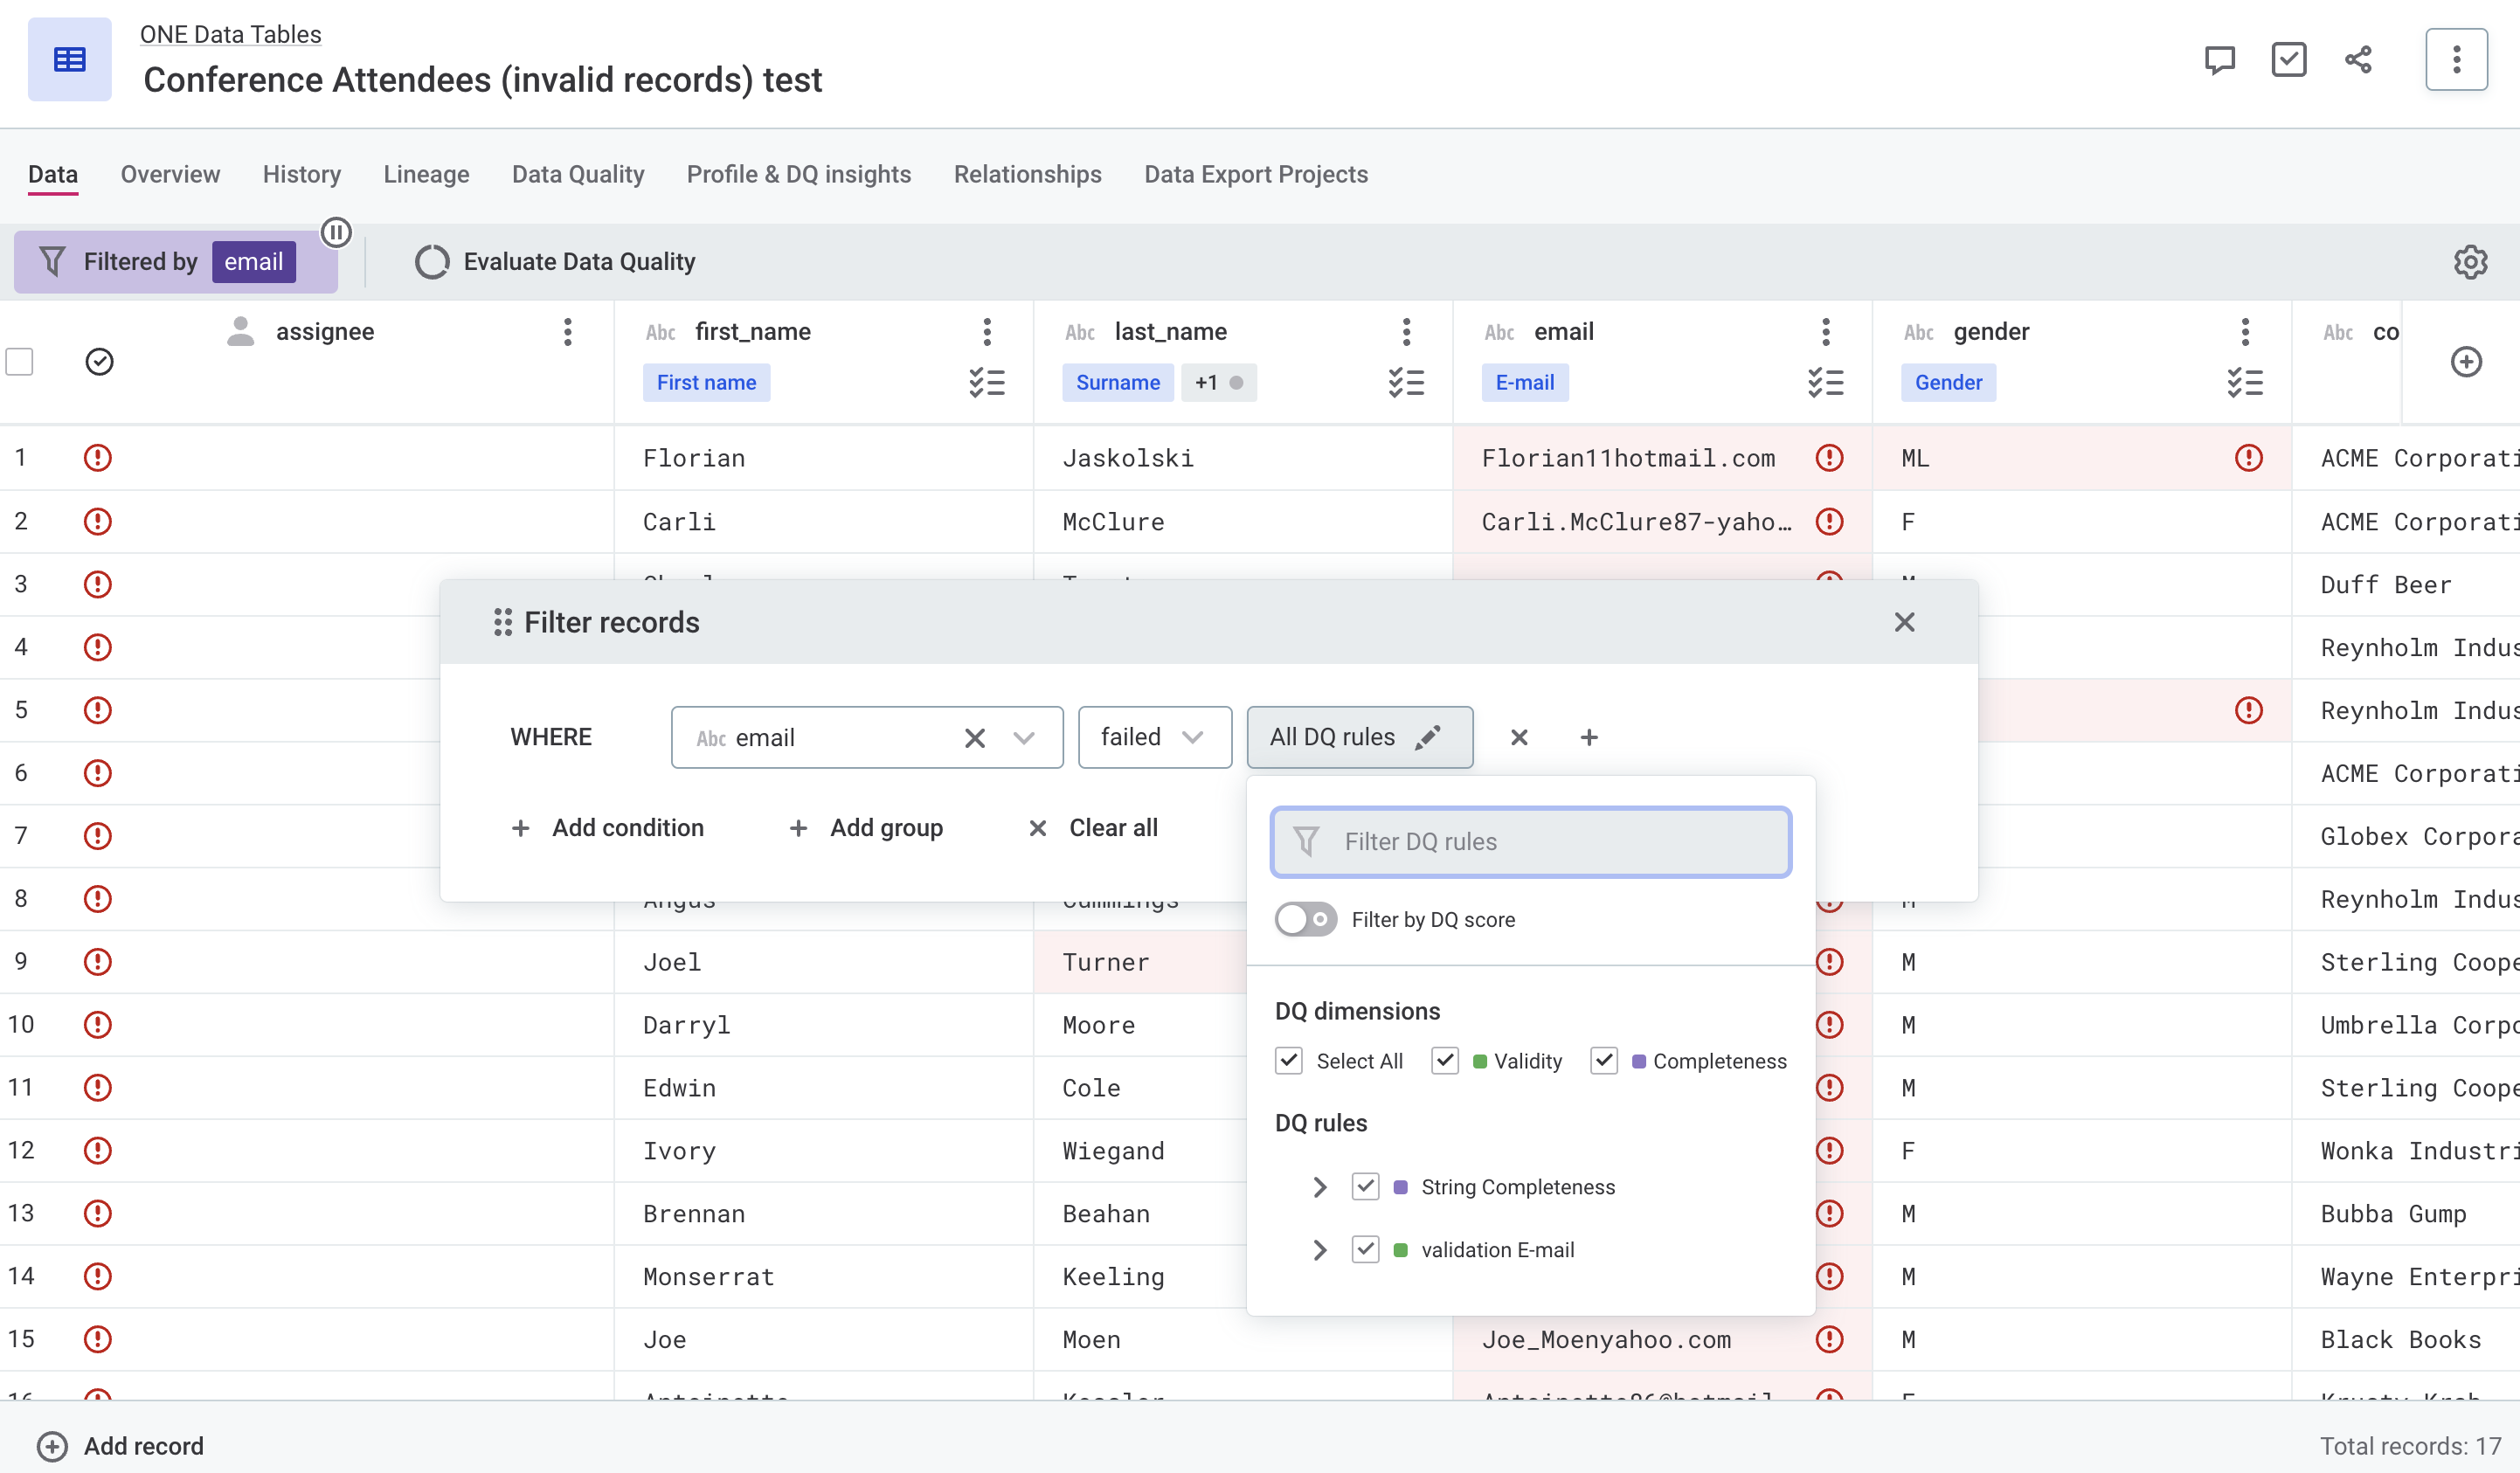This screenshot has height=1473, width=2520.
Task: Open the first_name column options menu
Action: [987, 331]
